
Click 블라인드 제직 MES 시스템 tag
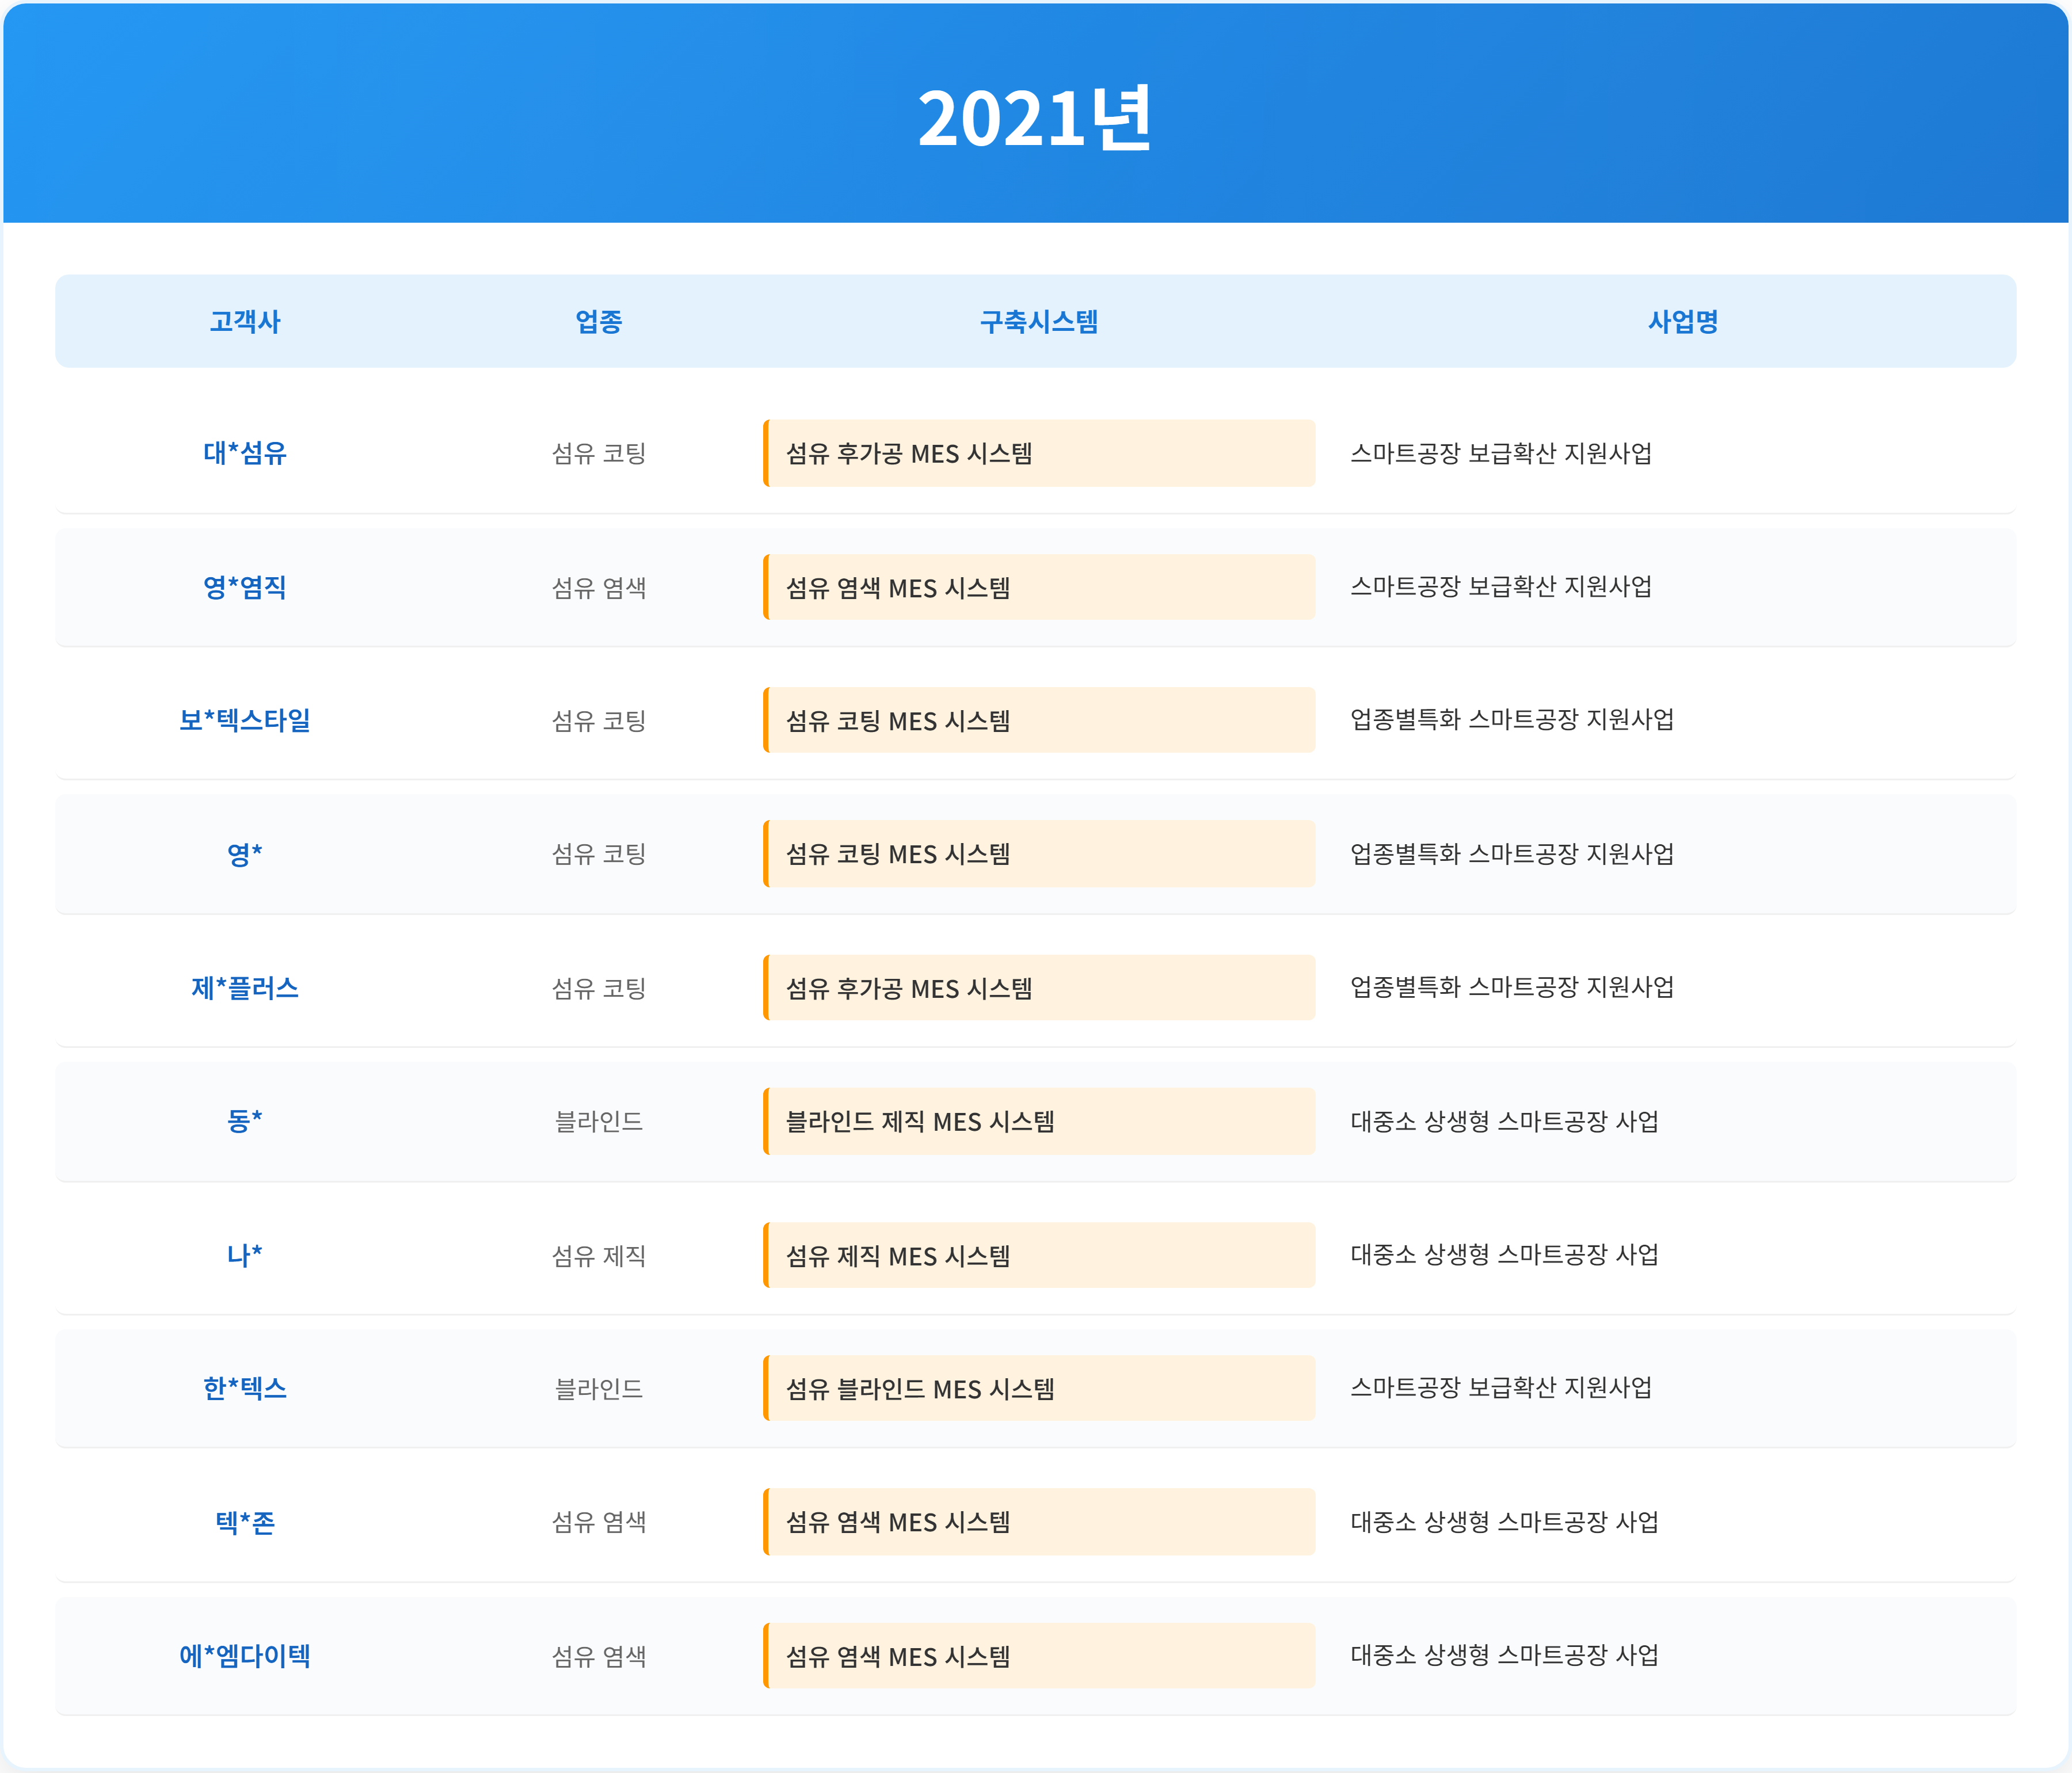(920, 1121)
